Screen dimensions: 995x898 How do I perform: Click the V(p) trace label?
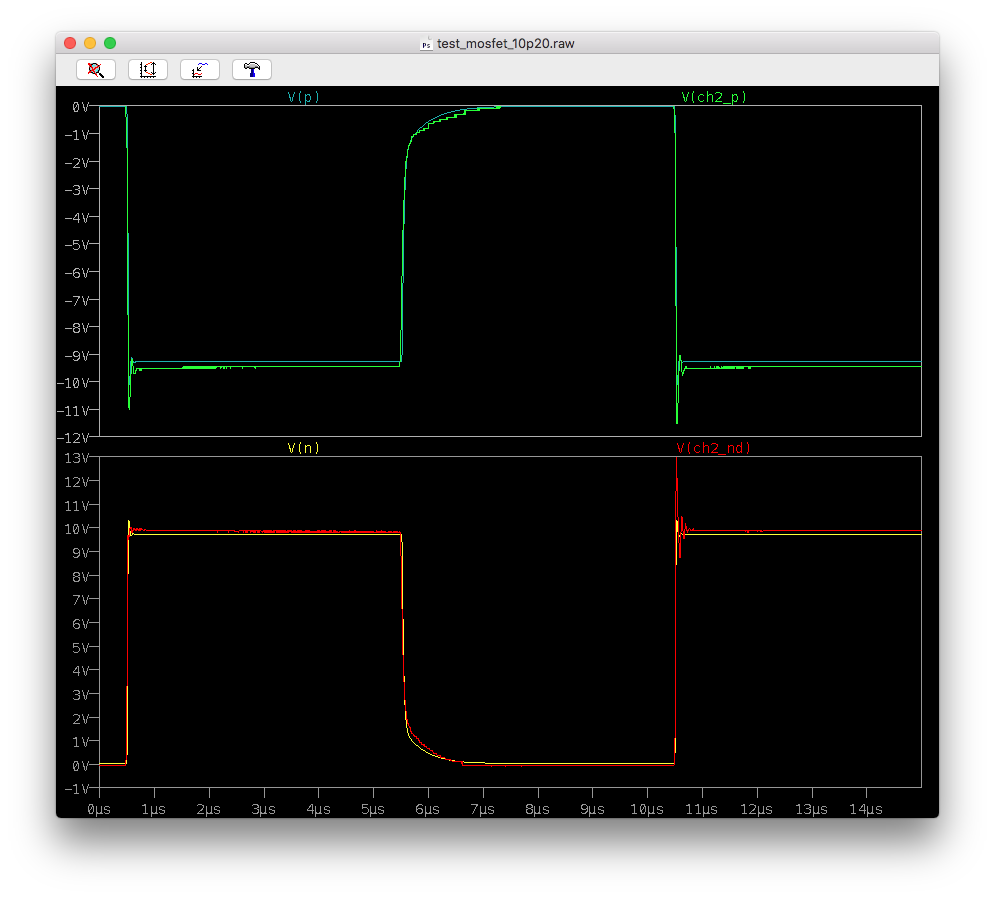click(303, 97)
